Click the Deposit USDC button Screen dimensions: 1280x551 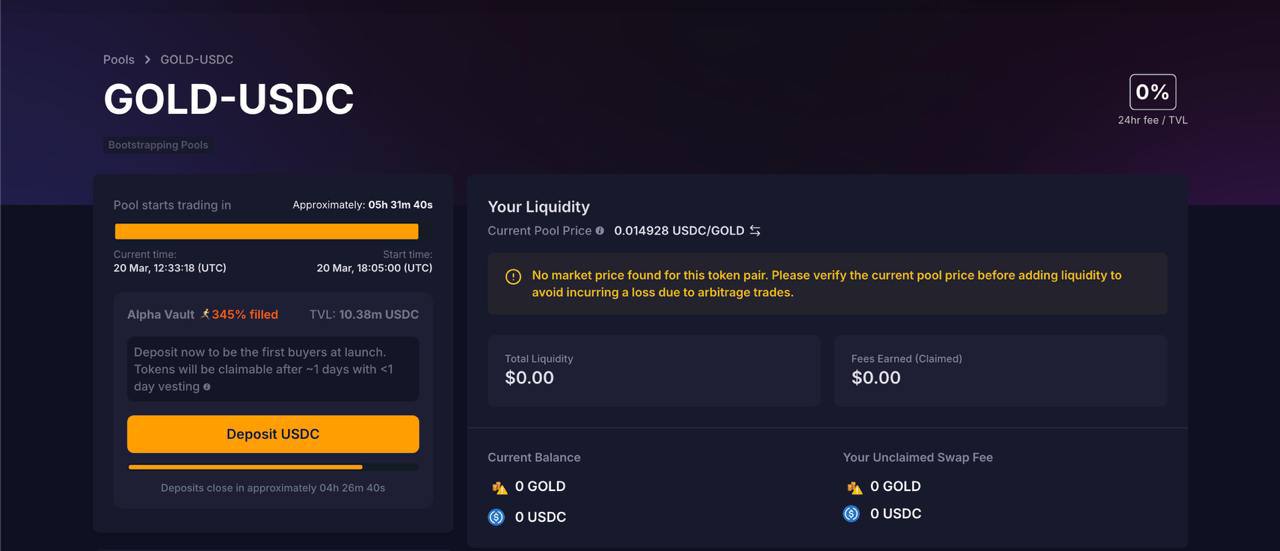pyautogui.click(x=273, y=434)
